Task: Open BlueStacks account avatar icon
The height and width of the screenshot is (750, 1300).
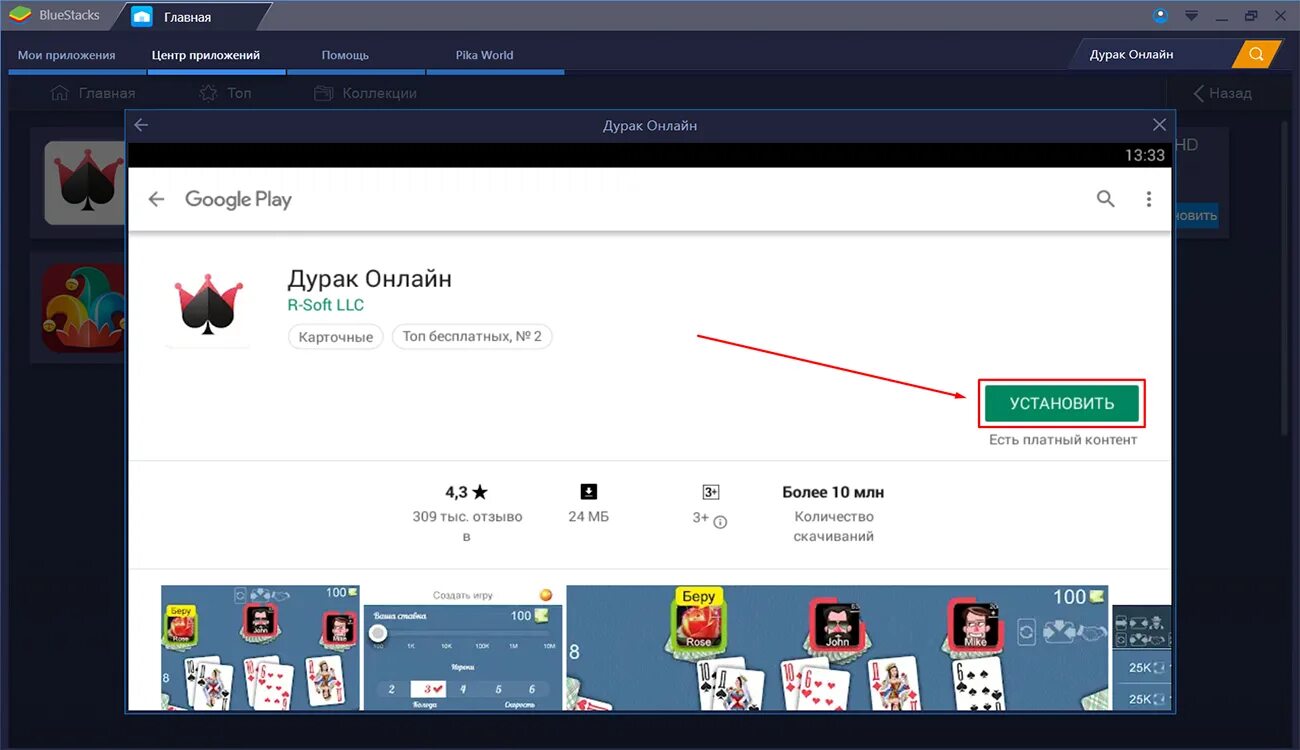Action: coord(1160,16)
